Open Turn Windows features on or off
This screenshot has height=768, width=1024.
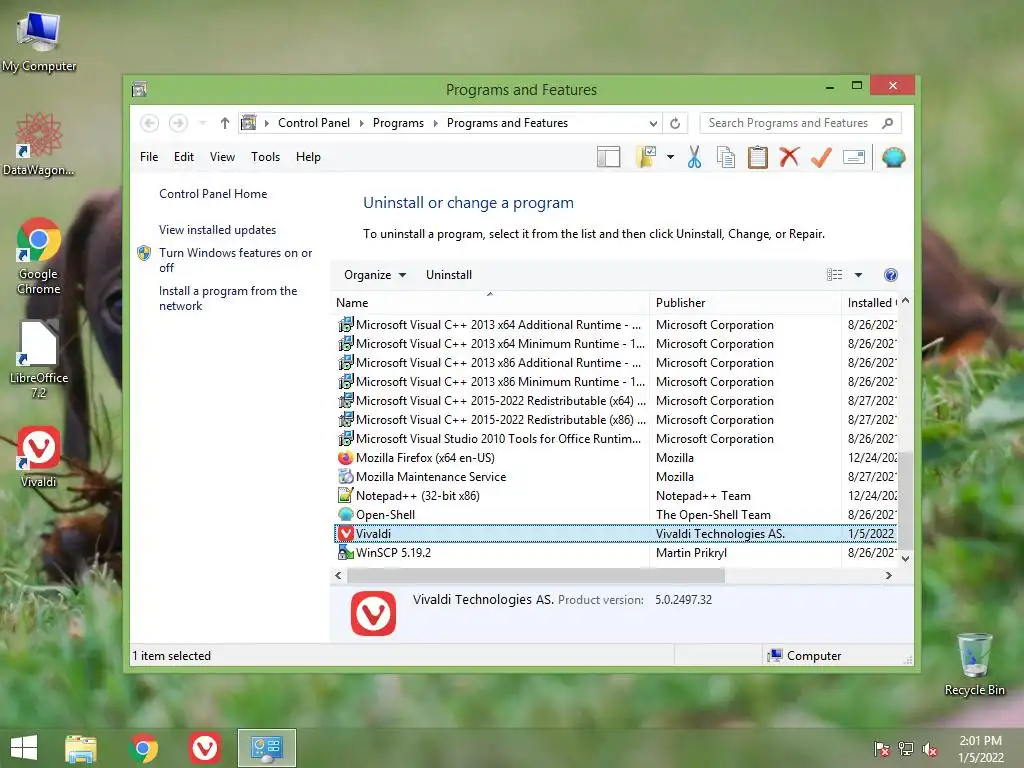click(x=235, y=260)
